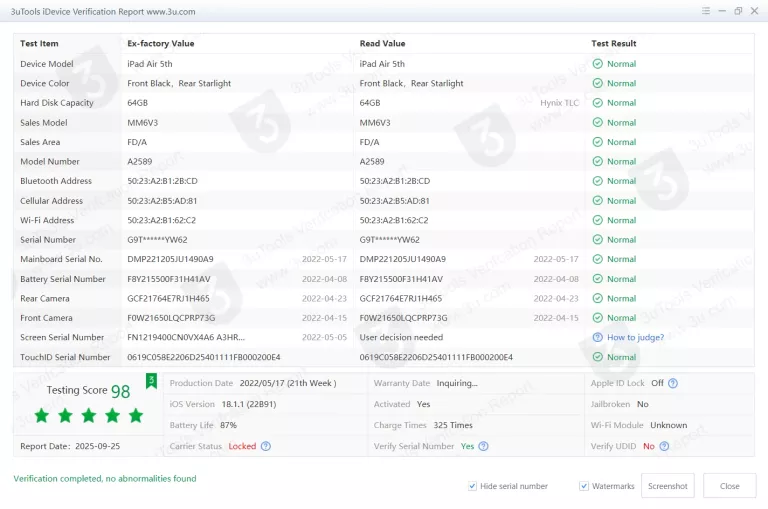Click the Jailbroken No value
Image resolution: width=768 pixels, height=509 pixels.
coord(643,404)
